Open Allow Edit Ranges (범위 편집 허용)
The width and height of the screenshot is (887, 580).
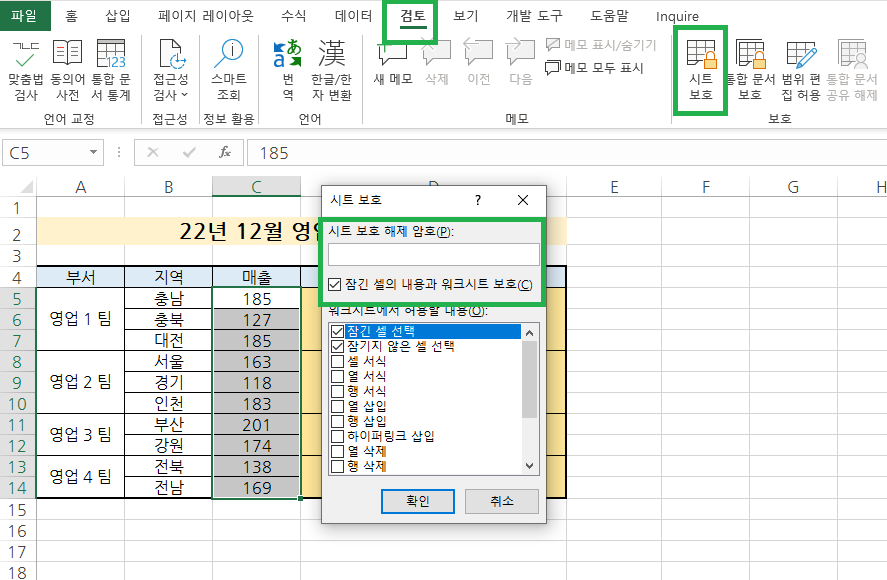(801, 71)
